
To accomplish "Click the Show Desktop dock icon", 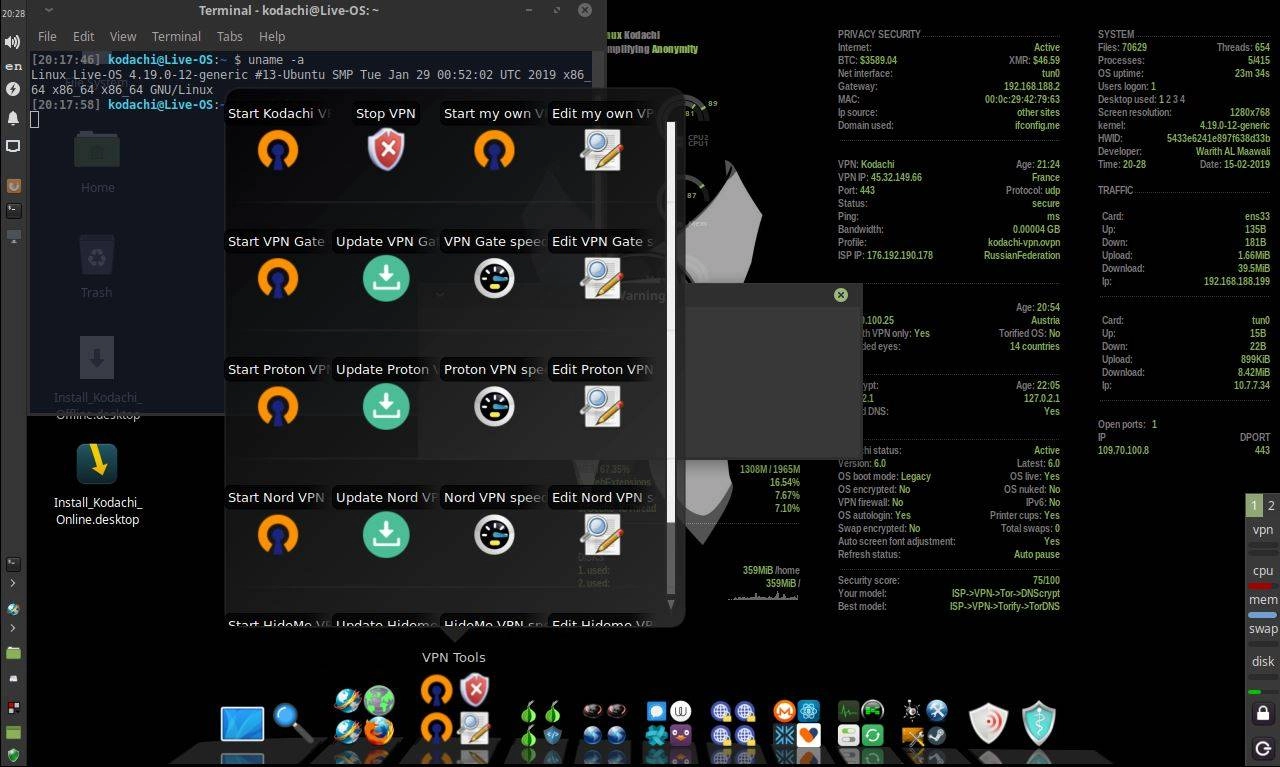I will [242, 723].
